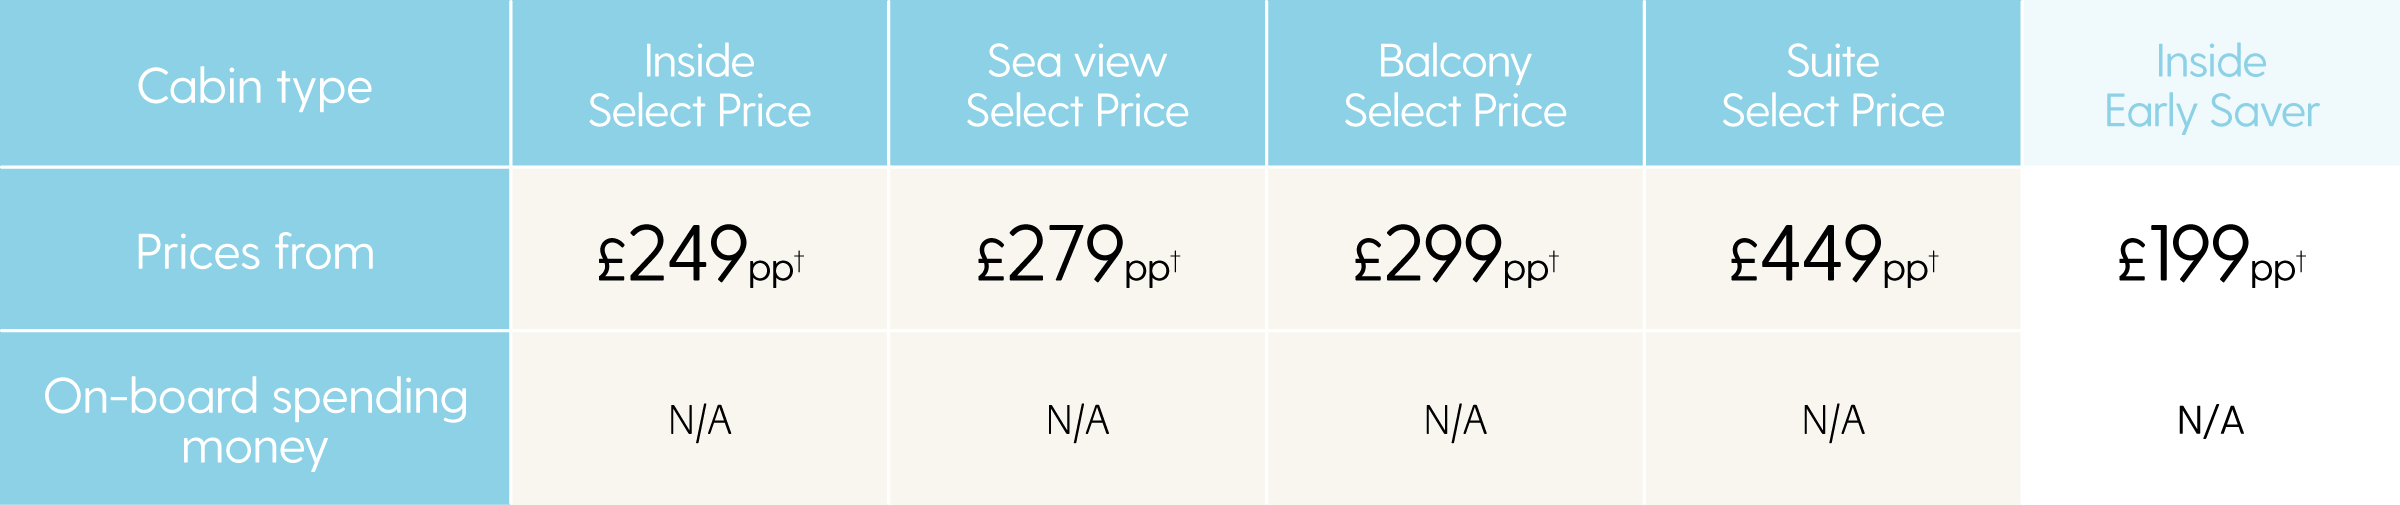This screenshot has height=505, width=2400.
Task: Click the On-board spending money row label
Action: tap(254, 419)
